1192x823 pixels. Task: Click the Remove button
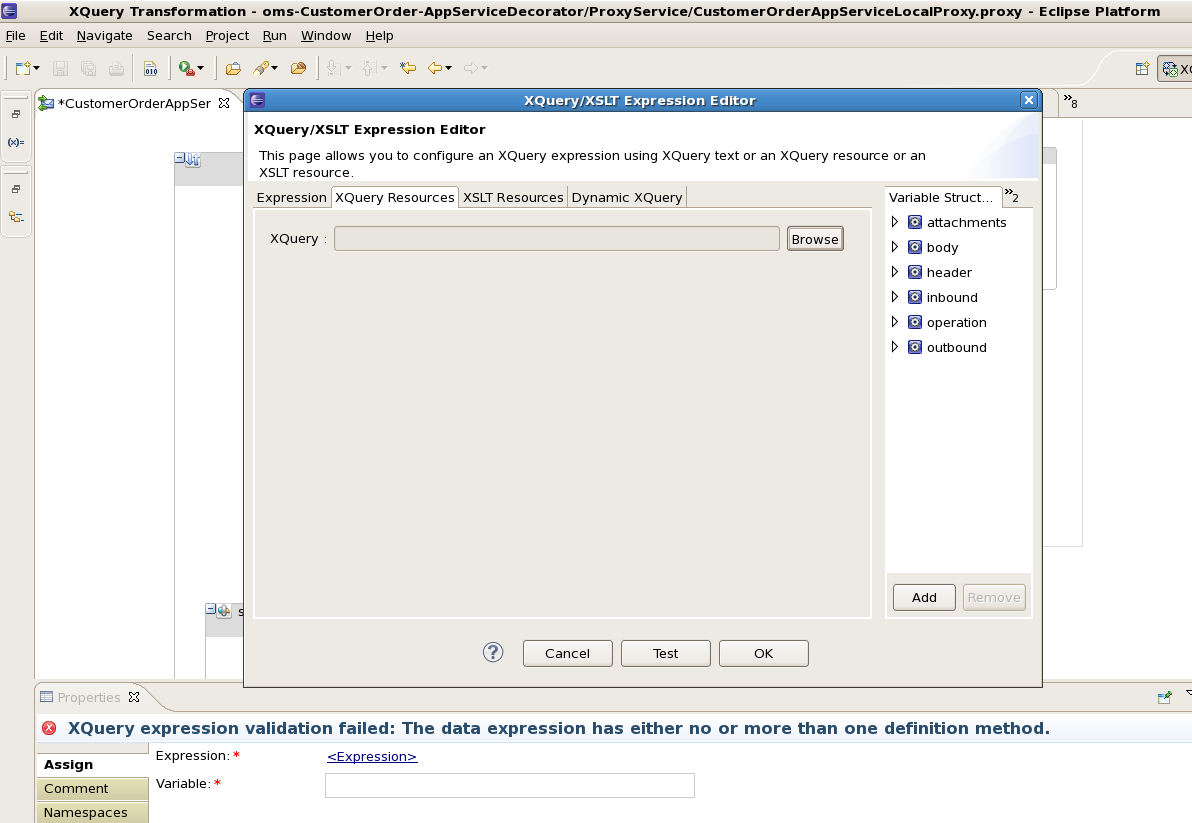994,597
